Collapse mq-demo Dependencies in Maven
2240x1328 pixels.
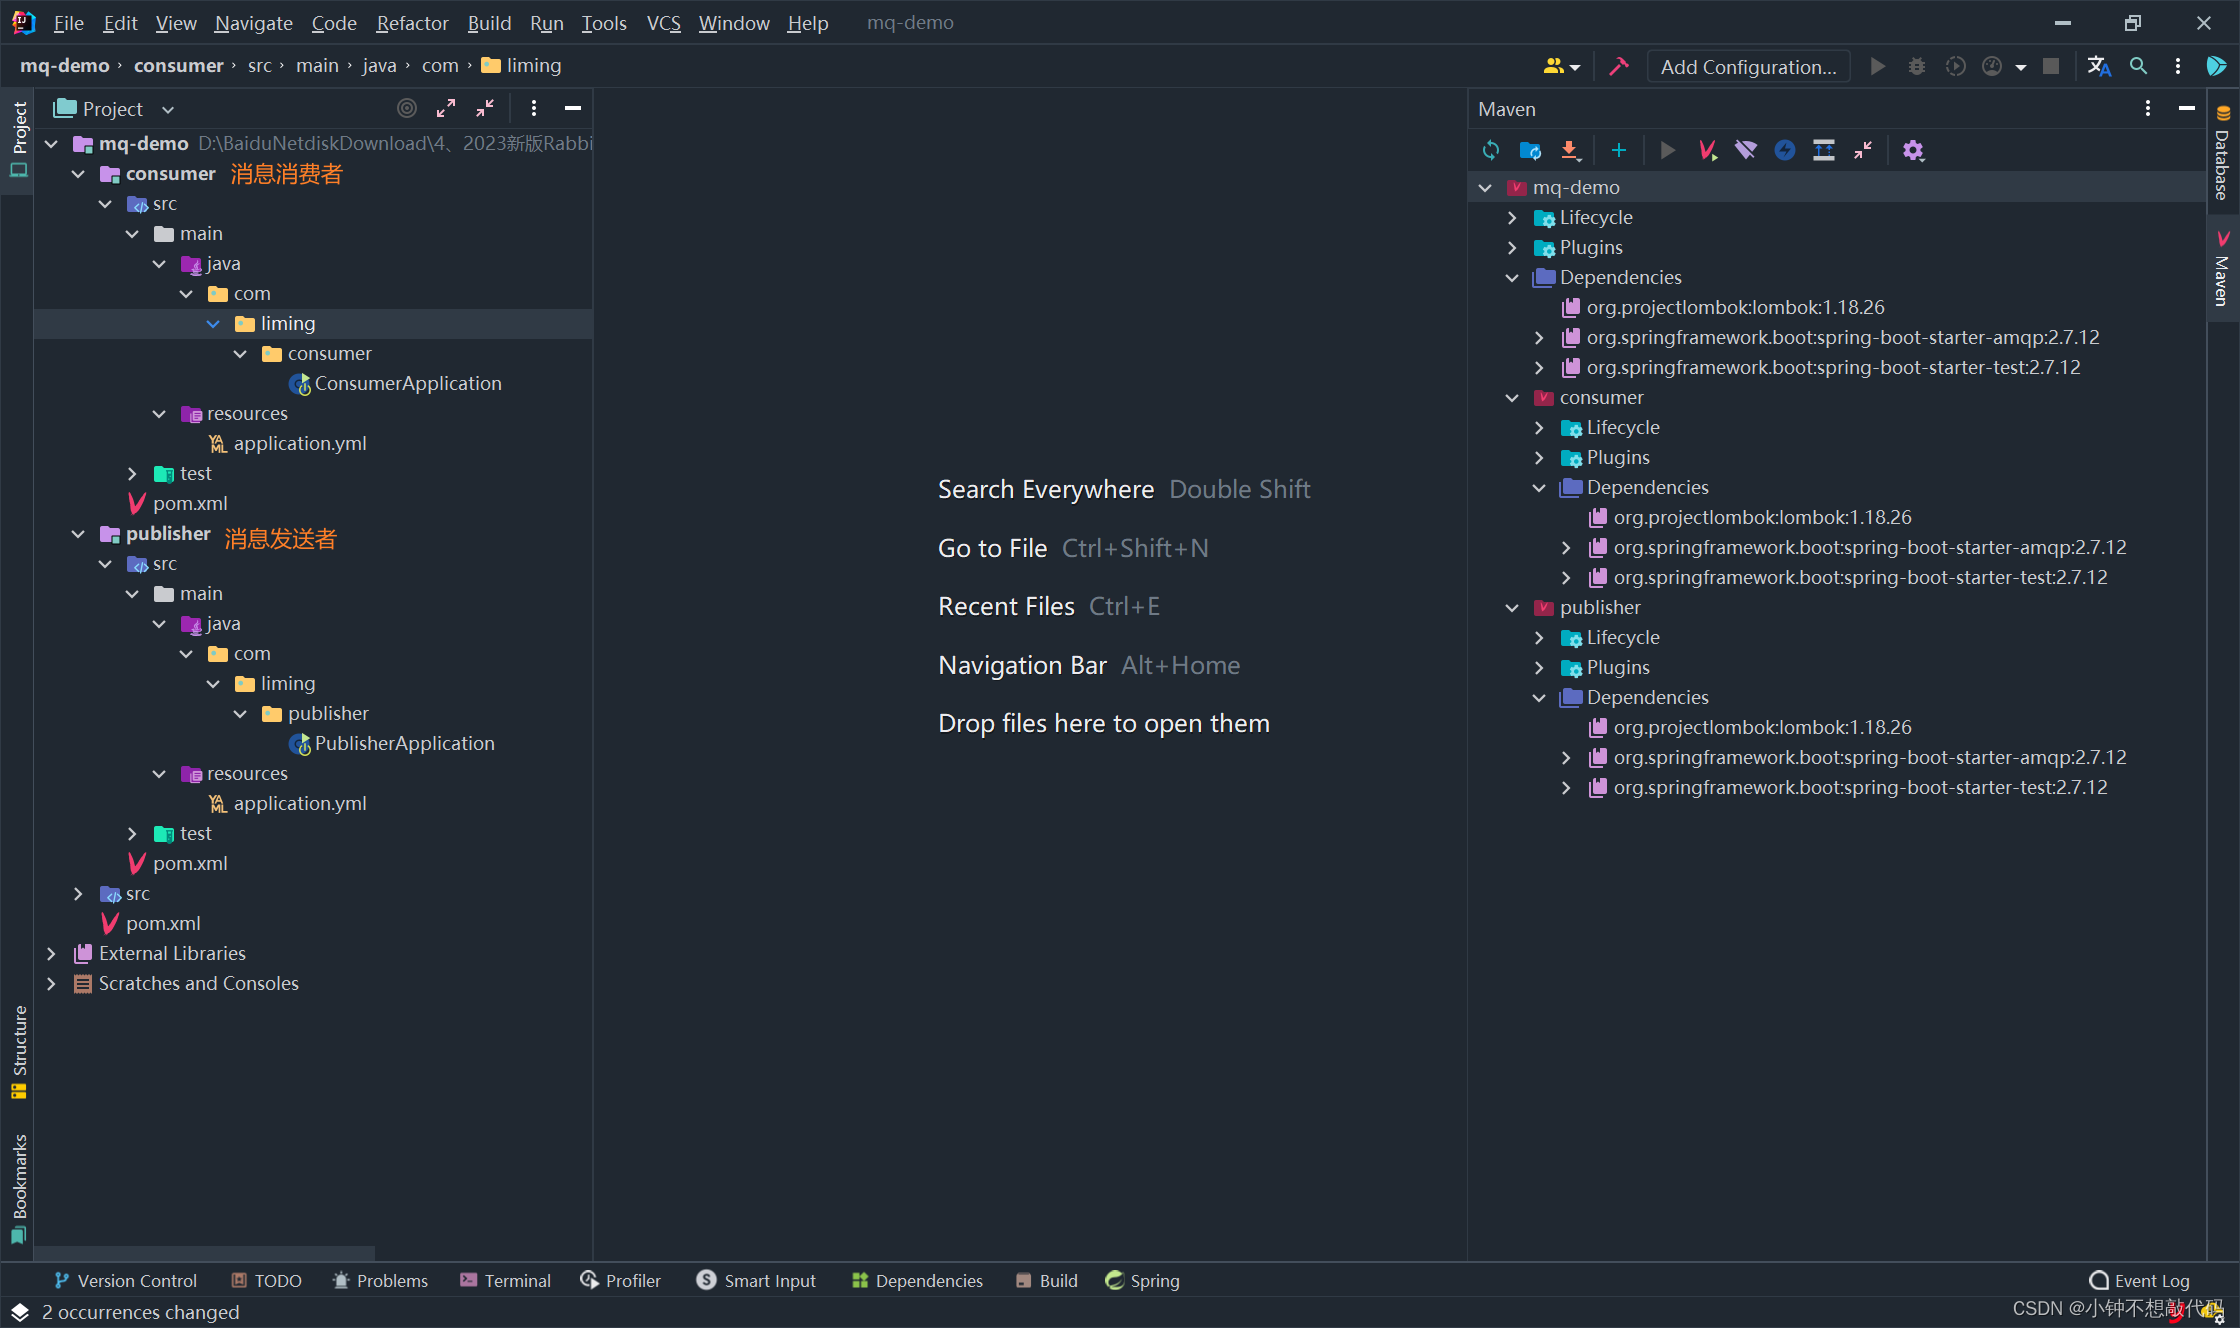point(1512,278)
